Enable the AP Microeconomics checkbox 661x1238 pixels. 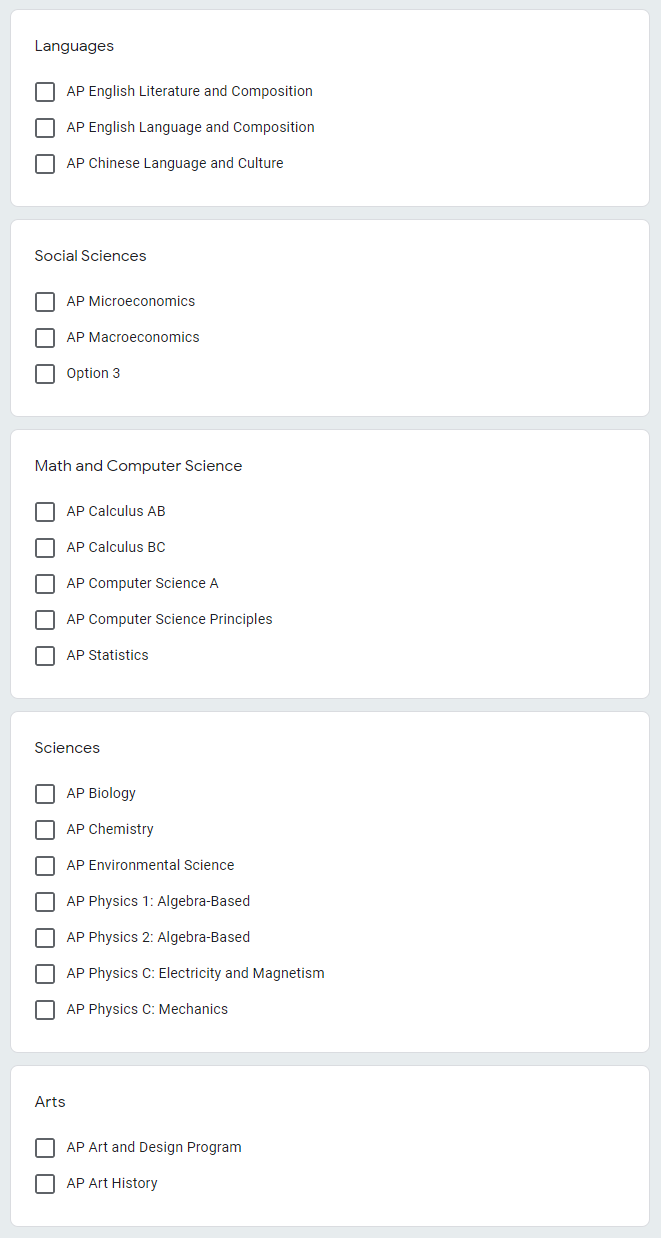click(x=45, y=302)
